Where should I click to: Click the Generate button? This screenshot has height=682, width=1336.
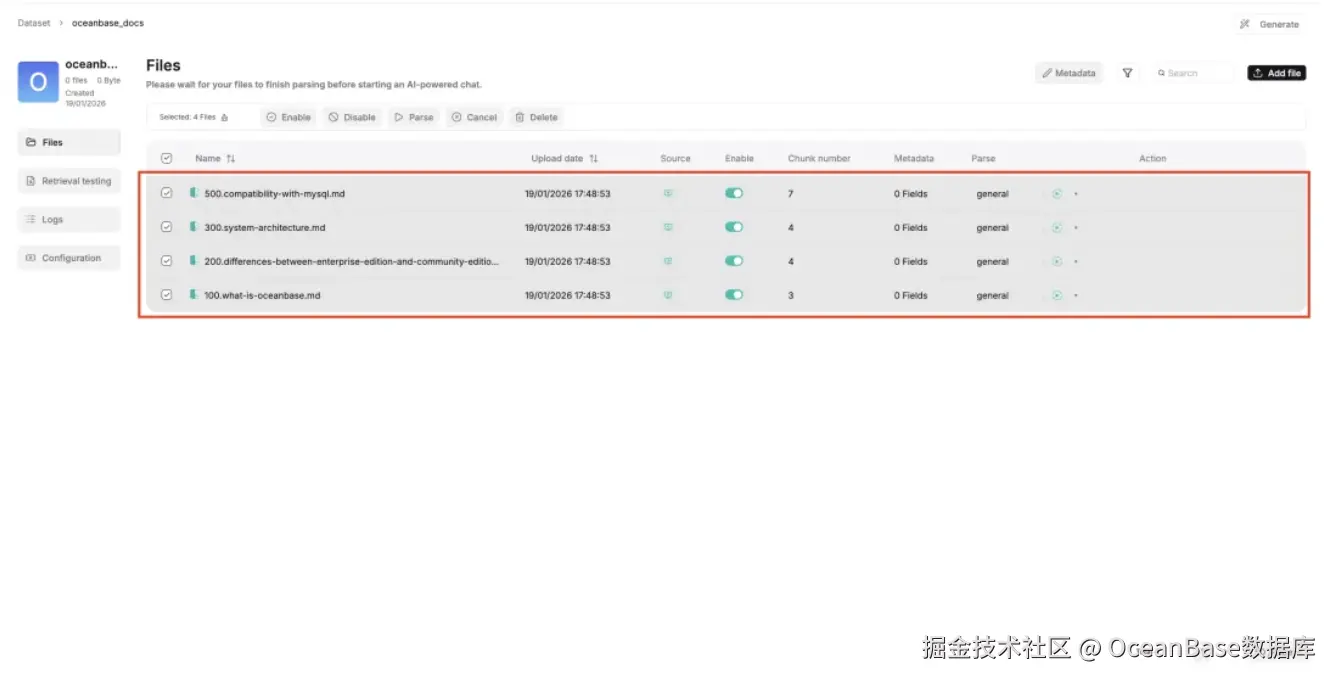[x=1270, y=24]
